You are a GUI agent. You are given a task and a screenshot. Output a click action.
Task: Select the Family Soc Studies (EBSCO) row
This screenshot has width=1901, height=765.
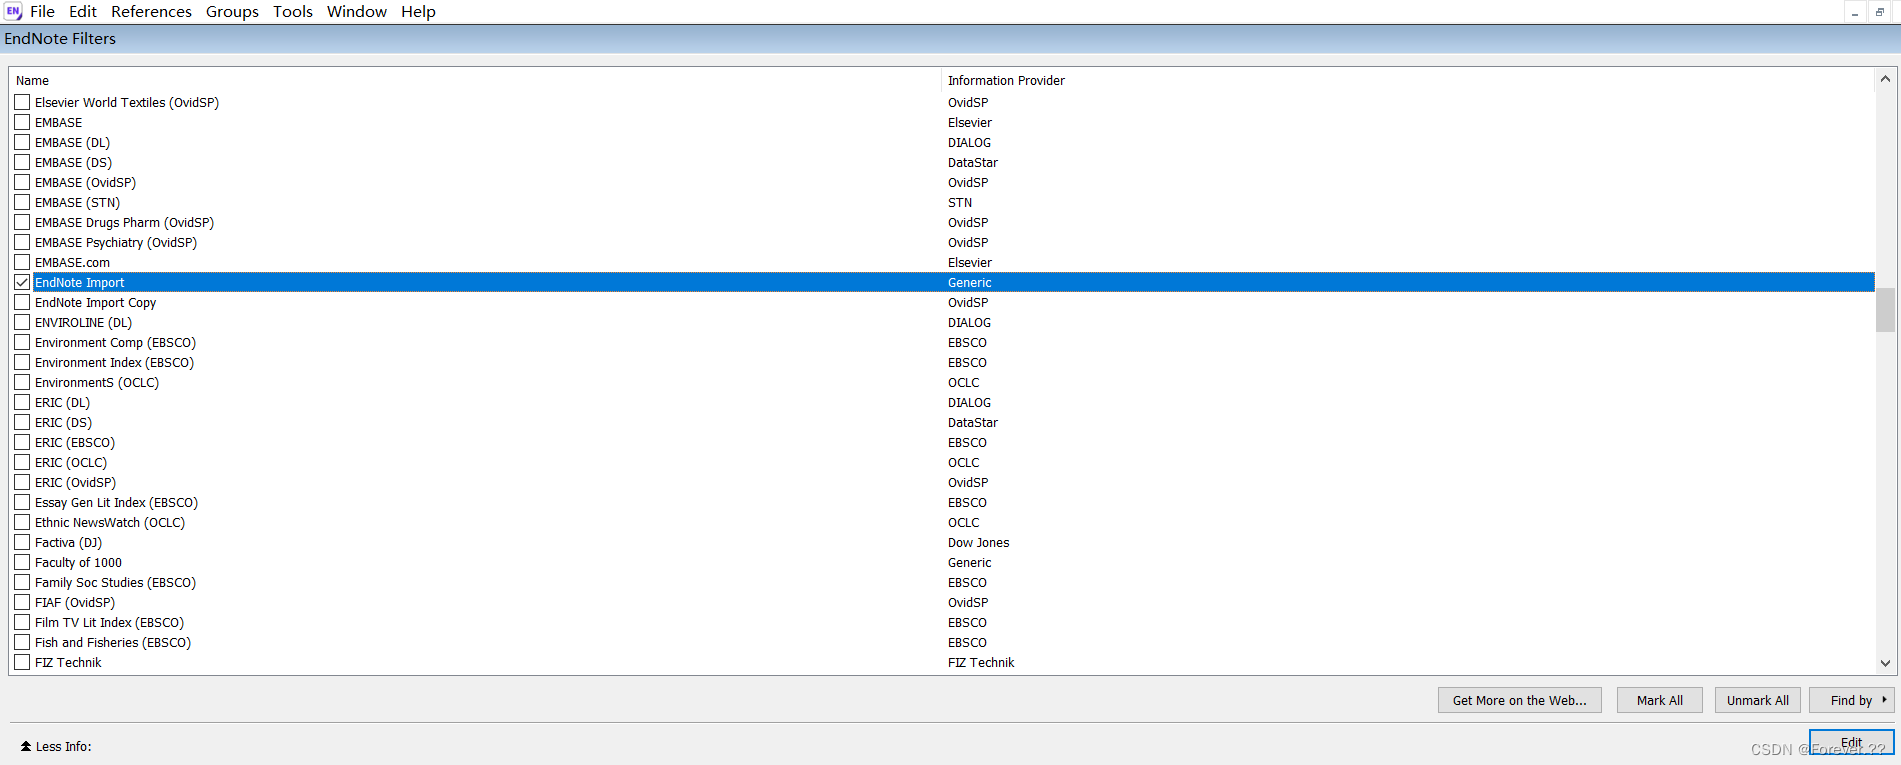[x=944, y=582]
